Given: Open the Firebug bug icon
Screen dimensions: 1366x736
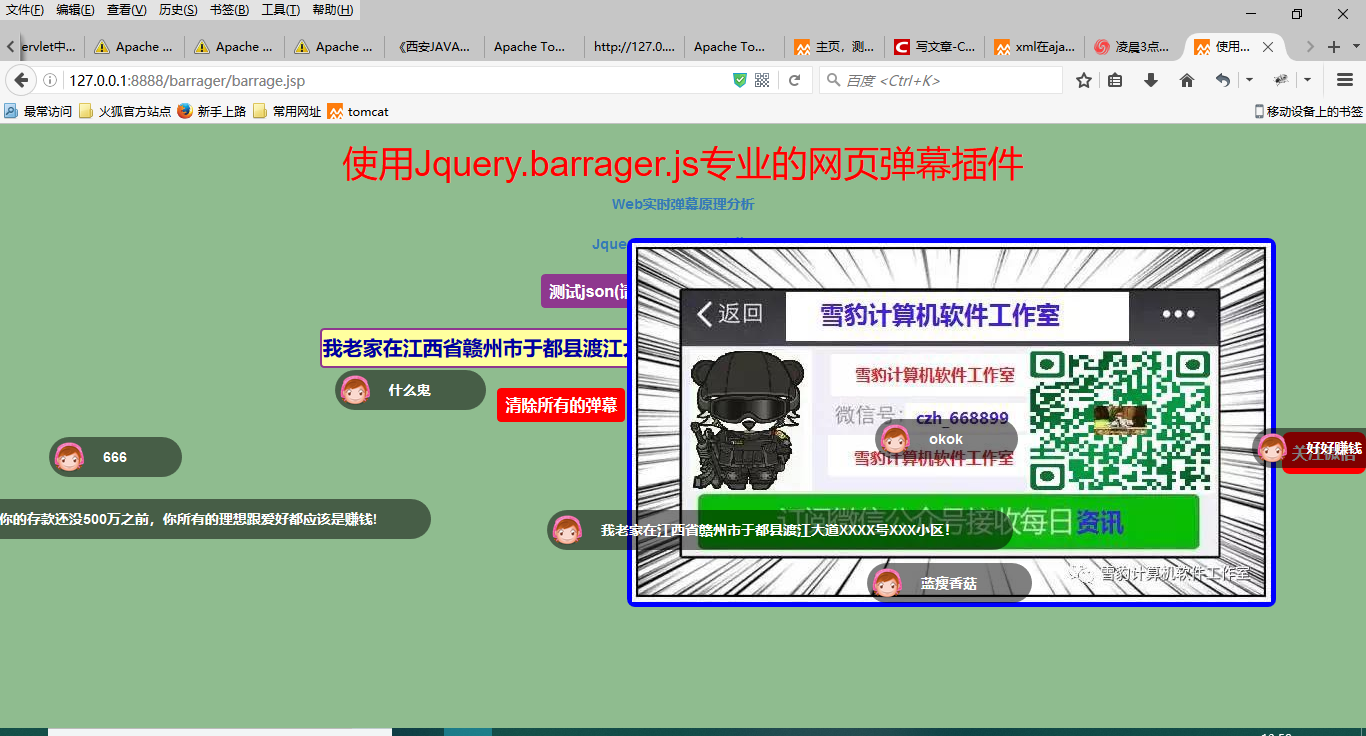Looking at the screenshot, I should 1281,80.
